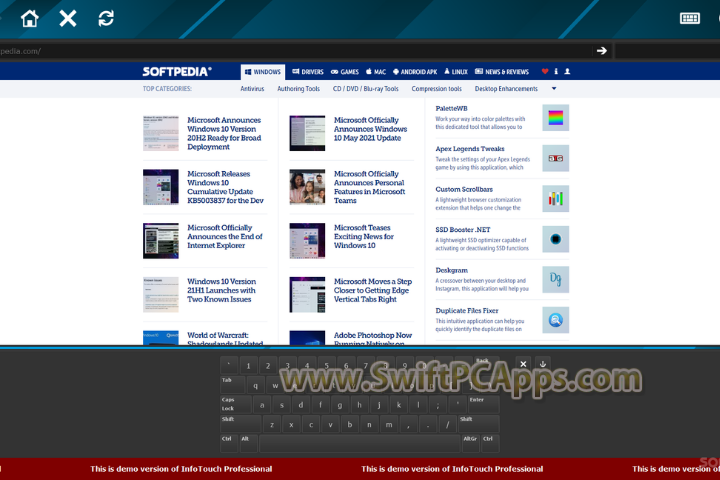Tap the left Shift key on virtual keyboard
Viewport: 720px width, 480px height.
point(241,424)
